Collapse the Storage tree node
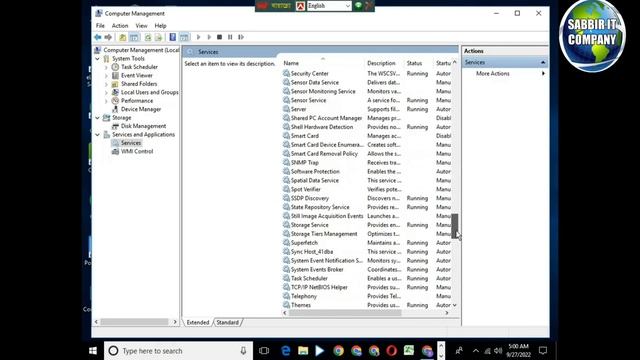This screenshot has width=640, height=360. pos(98,118)
